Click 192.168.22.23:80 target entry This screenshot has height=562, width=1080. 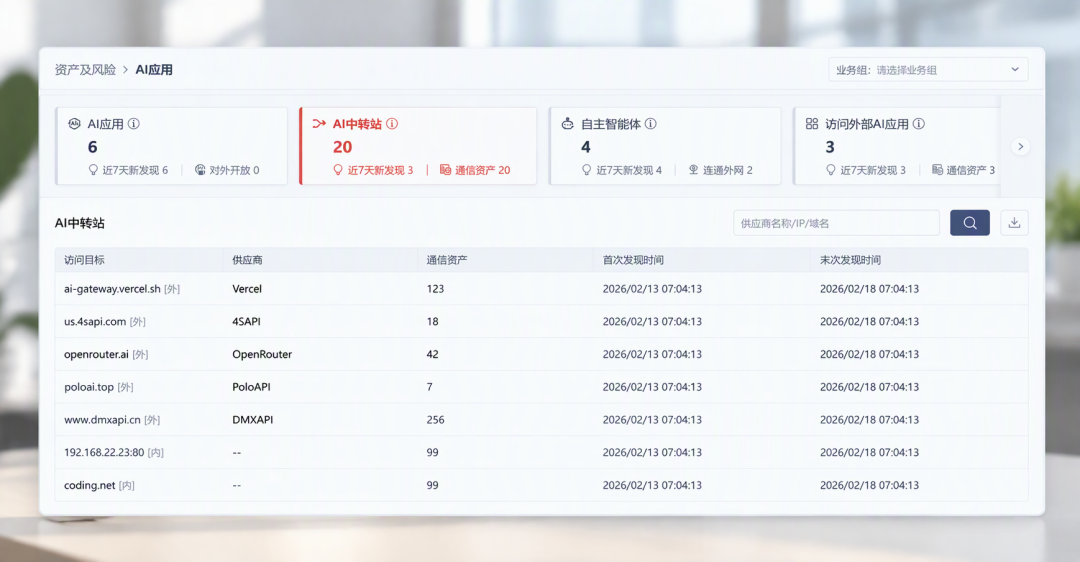coord(104,452)
